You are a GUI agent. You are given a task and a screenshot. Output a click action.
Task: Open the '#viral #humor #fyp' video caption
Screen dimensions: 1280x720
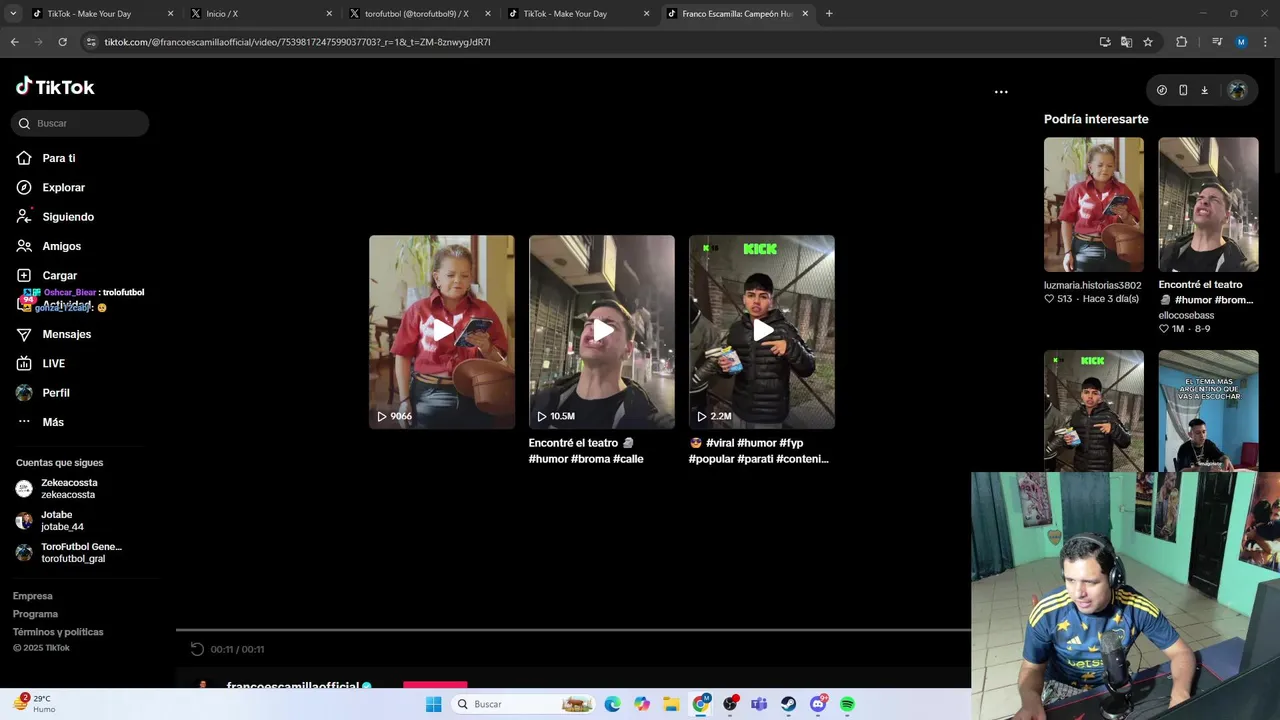pos(759,451)
